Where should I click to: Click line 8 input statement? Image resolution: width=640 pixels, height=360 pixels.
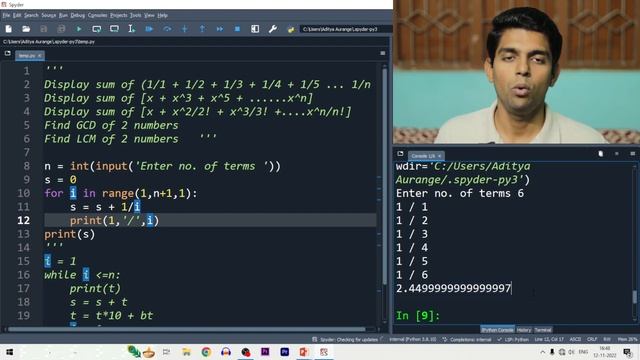162,166
